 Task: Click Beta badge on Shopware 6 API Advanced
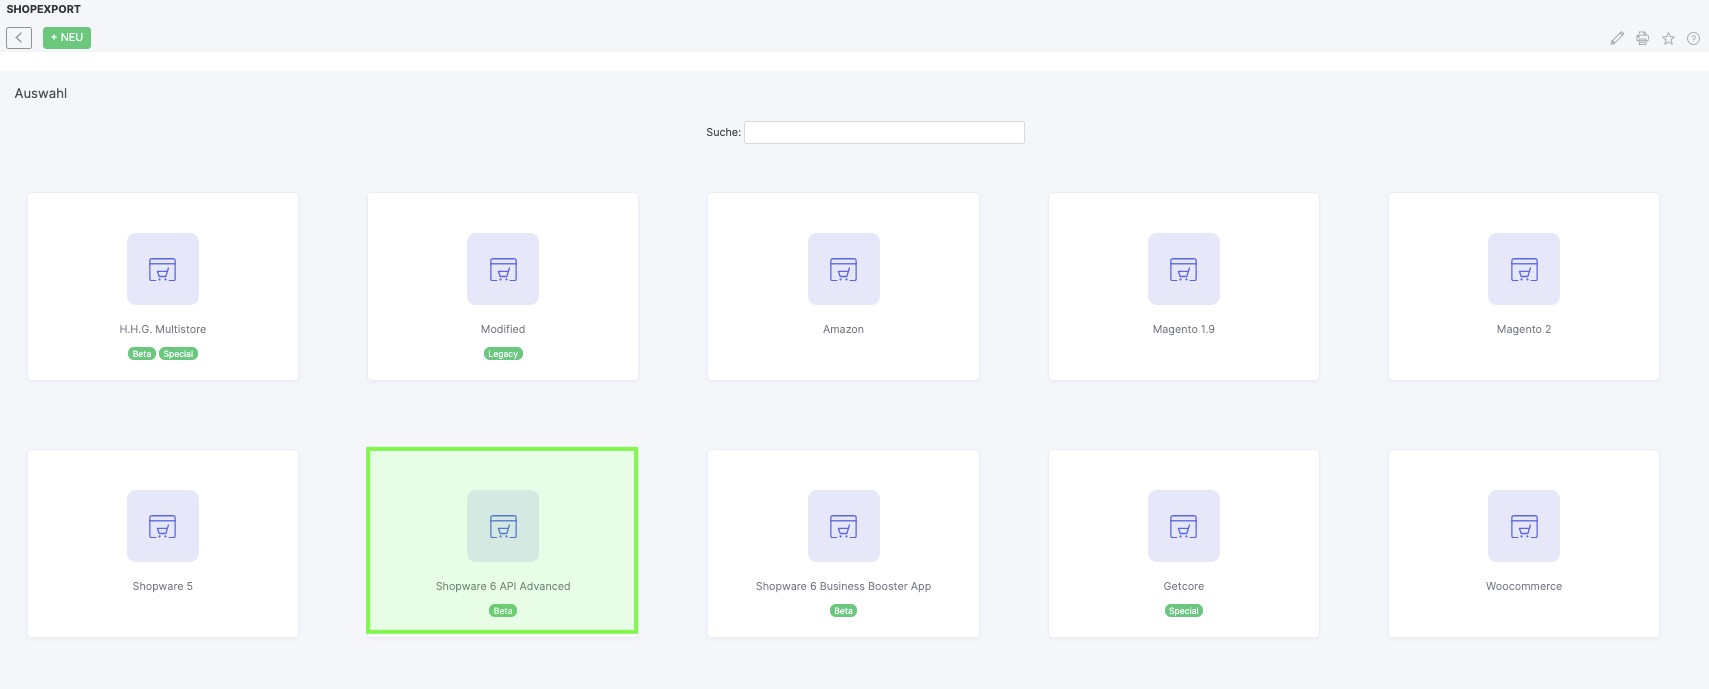pyautogui.click(x=503, y=611)
